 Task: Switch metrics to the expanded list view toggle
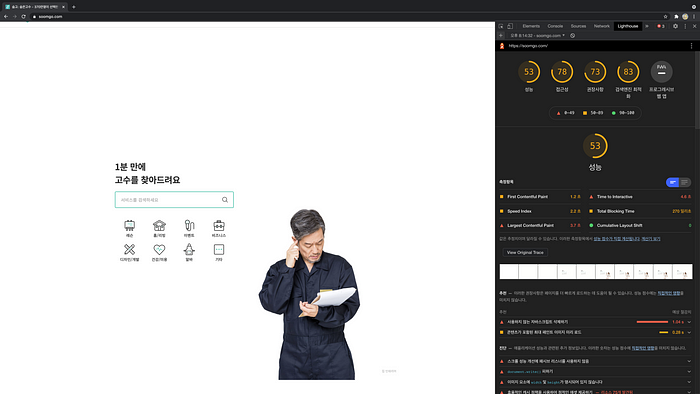click(684, 182)
